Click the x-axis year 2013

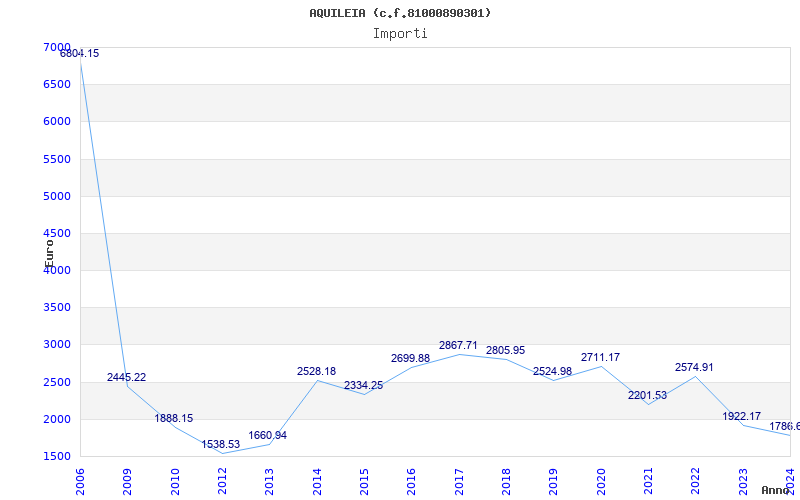coord(269,482)
